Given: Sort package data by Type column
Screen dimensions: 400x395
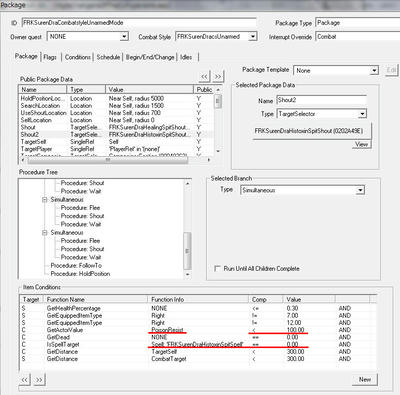Looking at the screenshot, I should click(x=86, y=89).
